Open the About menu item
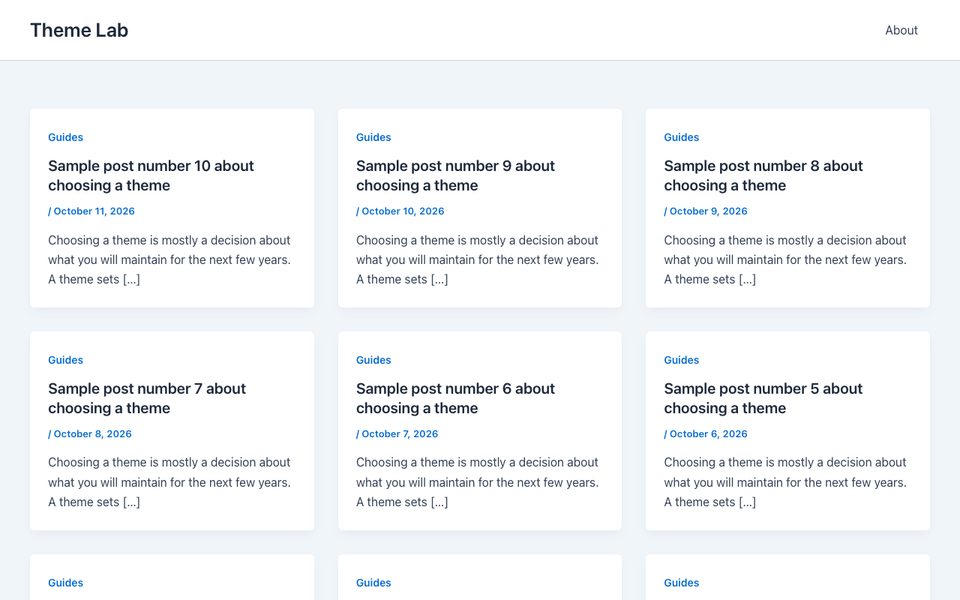 point(901,30)
